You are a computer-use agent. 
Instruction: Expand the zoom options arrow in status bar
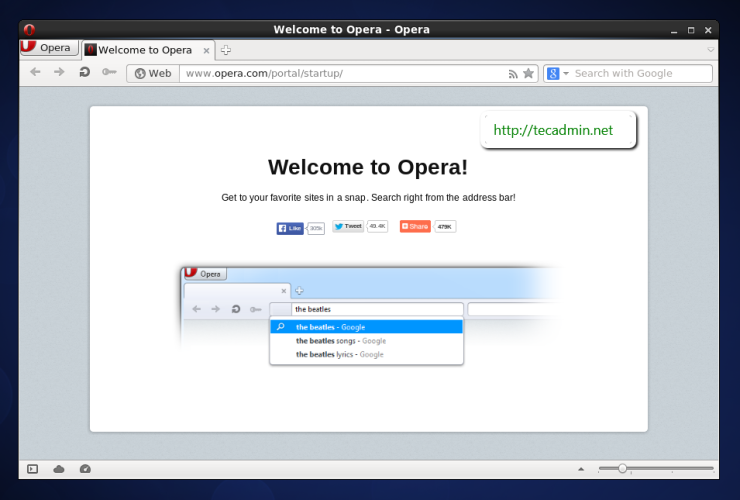581,468
